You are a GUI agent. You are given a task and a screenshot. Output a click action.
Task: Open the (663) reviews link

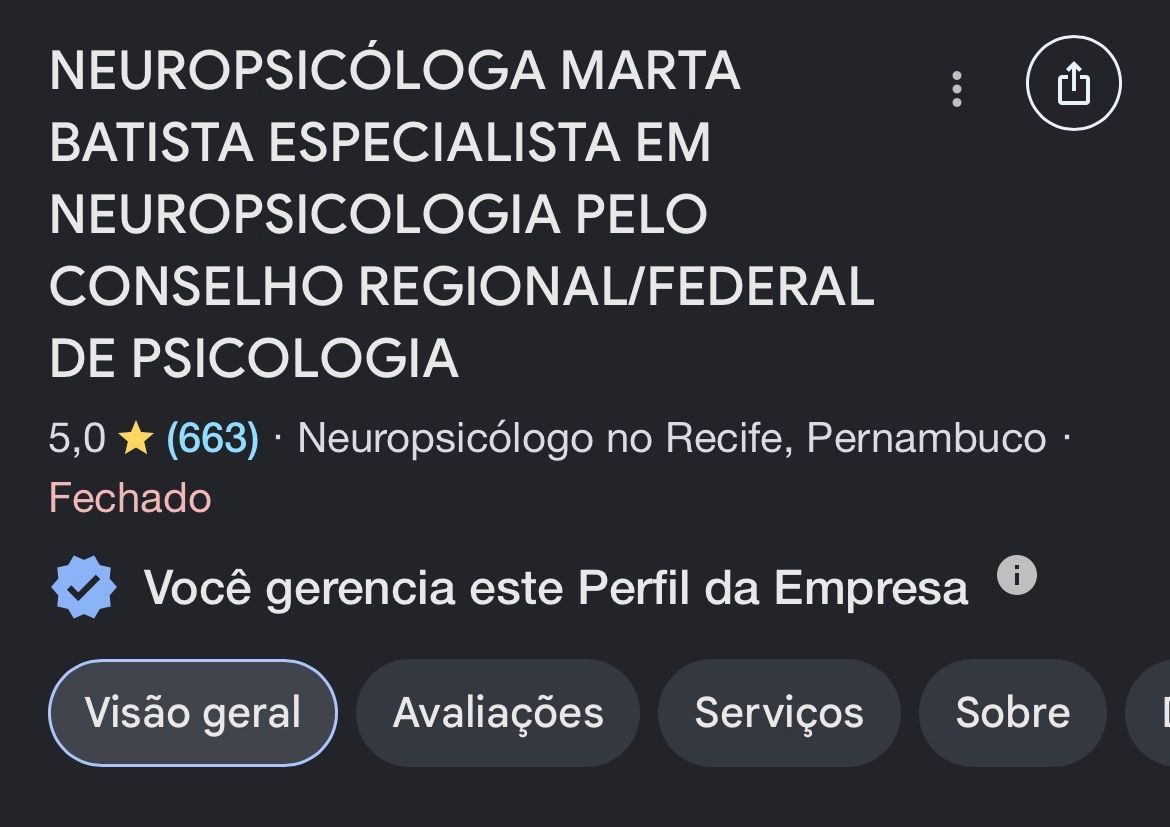213,438
